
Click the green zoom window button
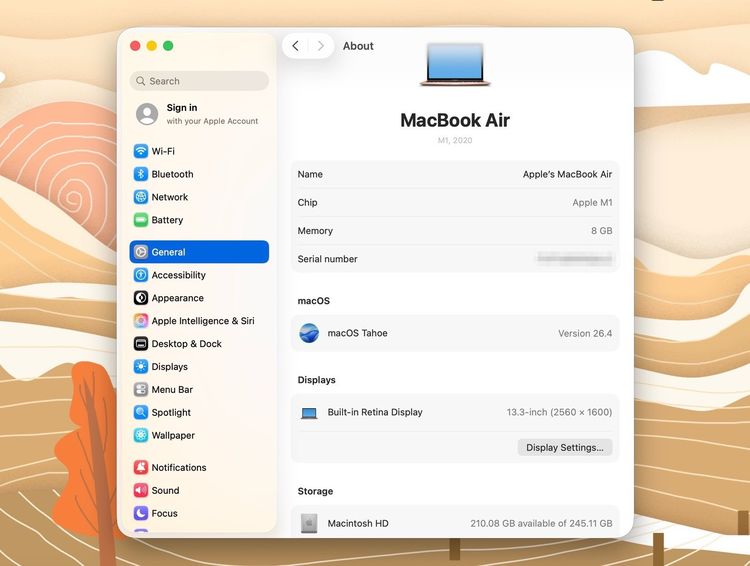(168, 45)
